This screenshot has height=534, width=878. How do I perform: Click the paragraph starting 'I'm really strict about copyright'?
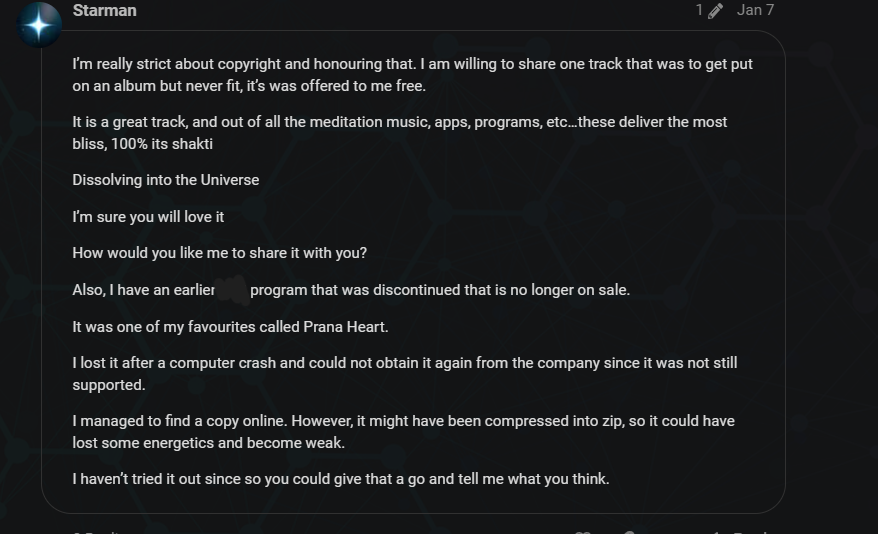[412, 75]
